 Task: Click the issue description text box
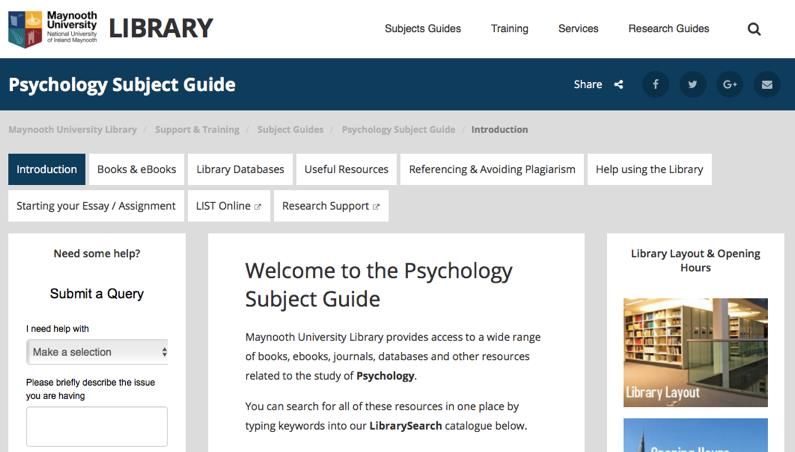[97, 427]
